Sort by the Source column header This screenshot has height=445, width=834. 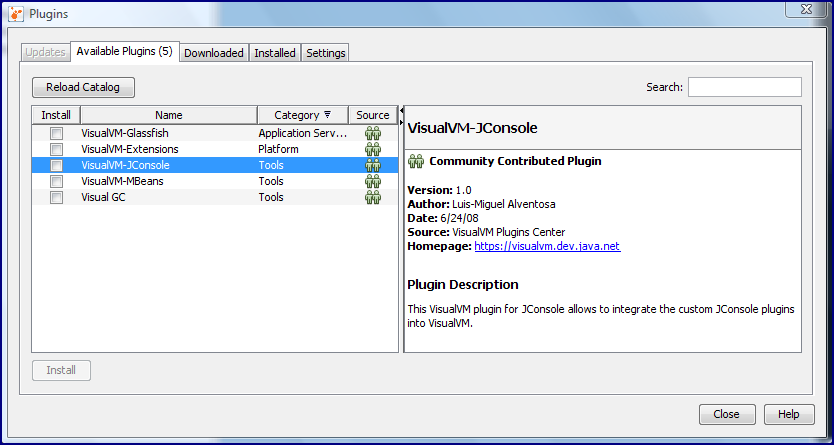pyautogui.click(x=373, y=115)
